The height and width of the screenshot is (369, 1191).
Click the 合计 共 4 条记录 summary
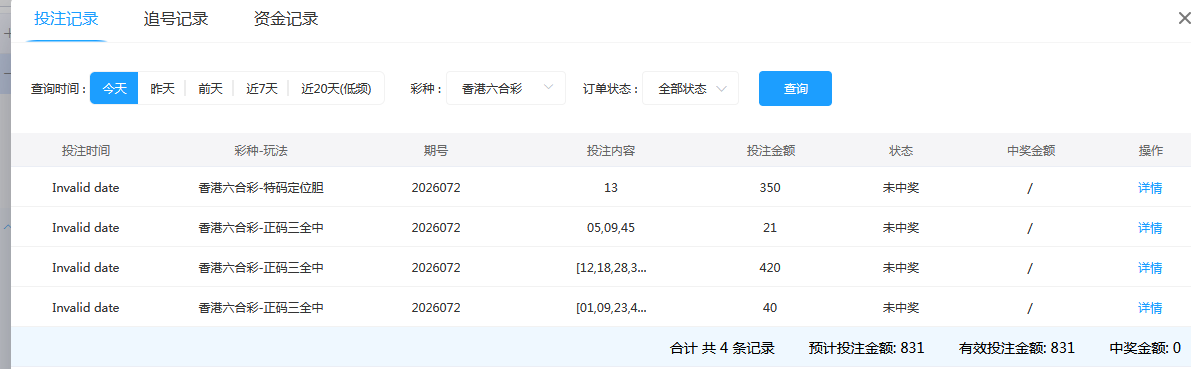pos(722,348)
